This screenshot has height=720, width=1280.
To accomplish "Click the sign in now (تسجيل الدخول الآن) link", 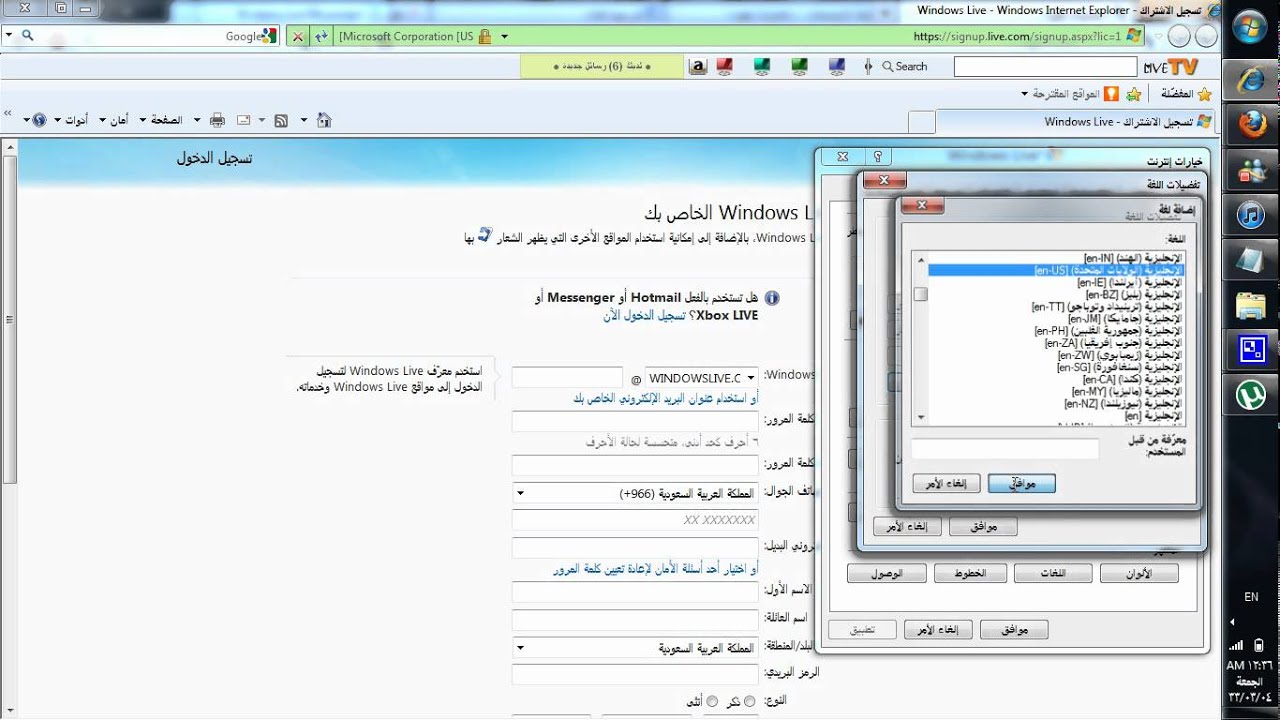I will click(644, 315).
